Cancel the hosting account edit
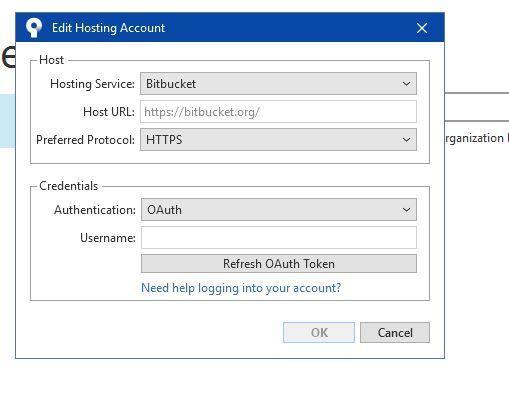509x406 pixels. tap(395, 332)
